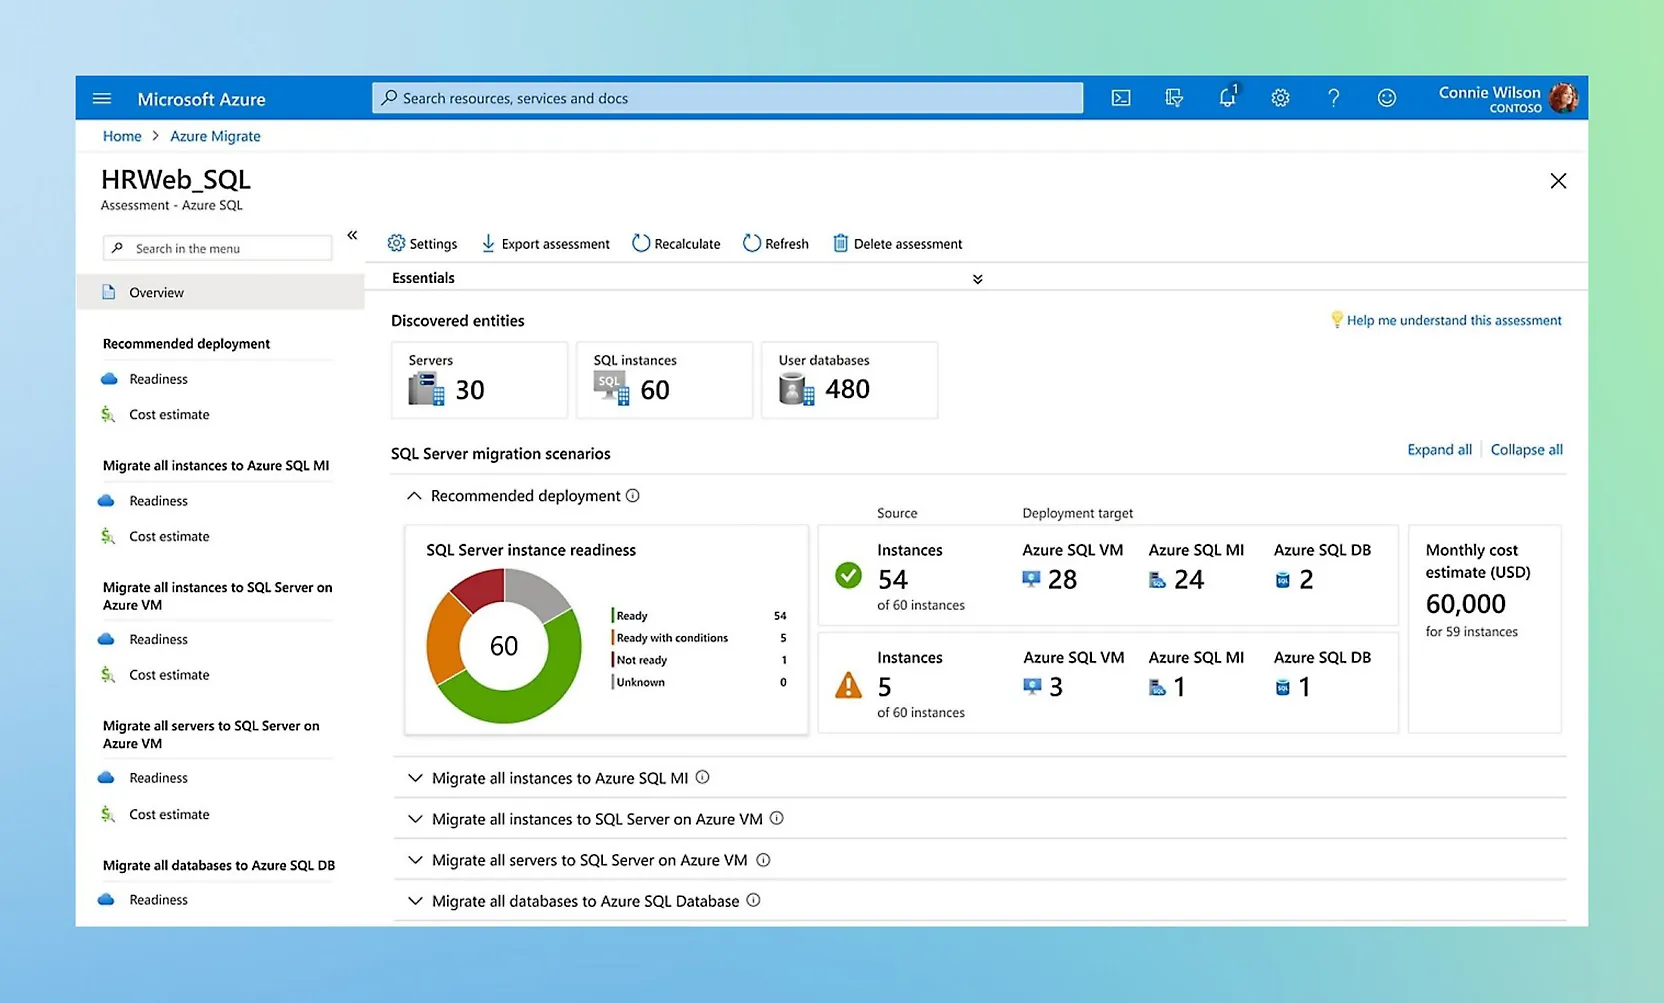Open the feedback smiley icon

point(1386,98)
